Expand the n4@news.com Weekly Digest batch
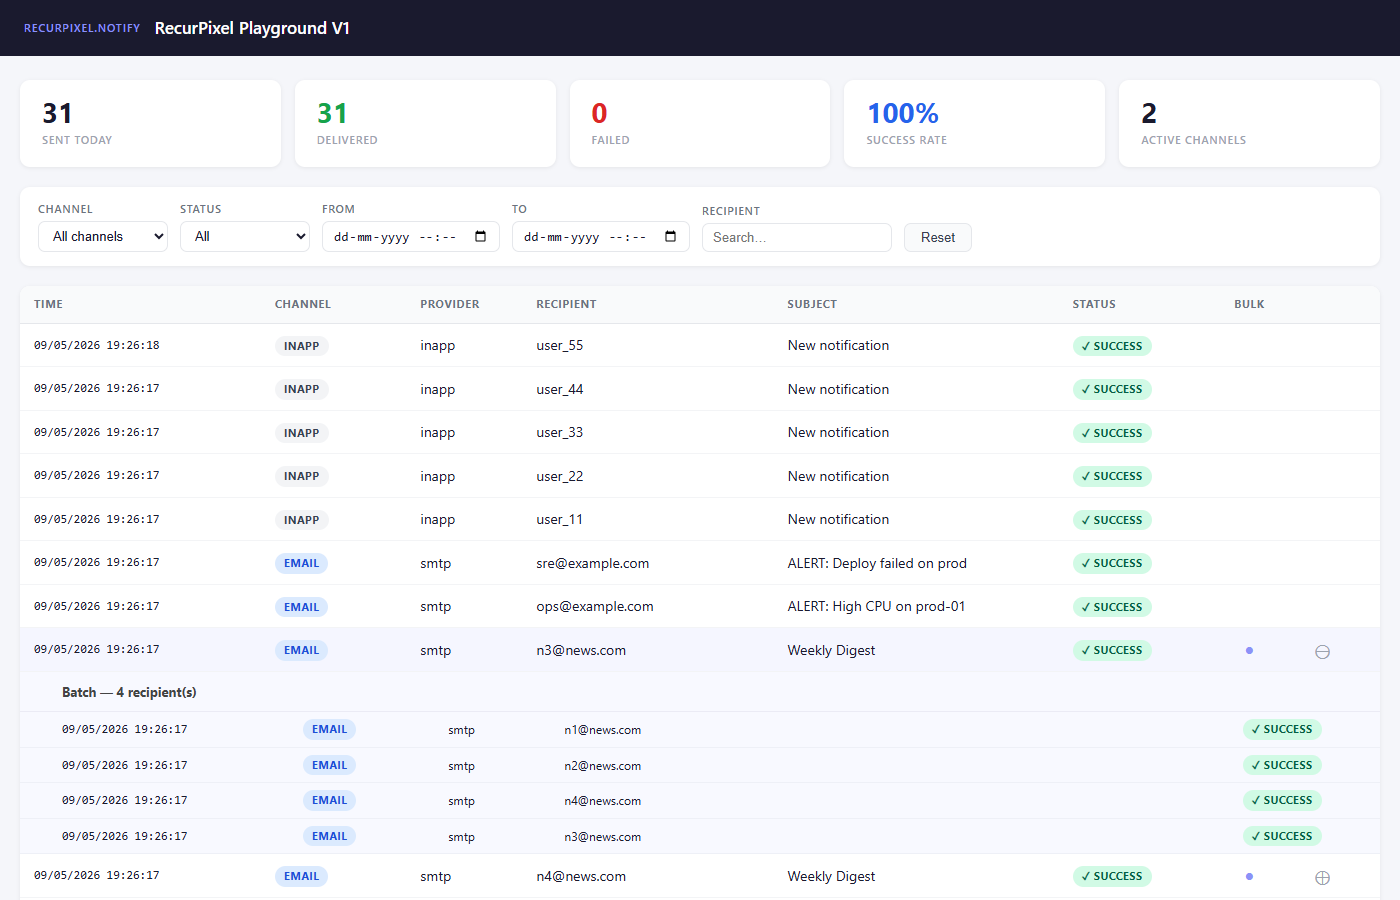The height and width of the screenshot is (900, 1400). (1322, 878)
